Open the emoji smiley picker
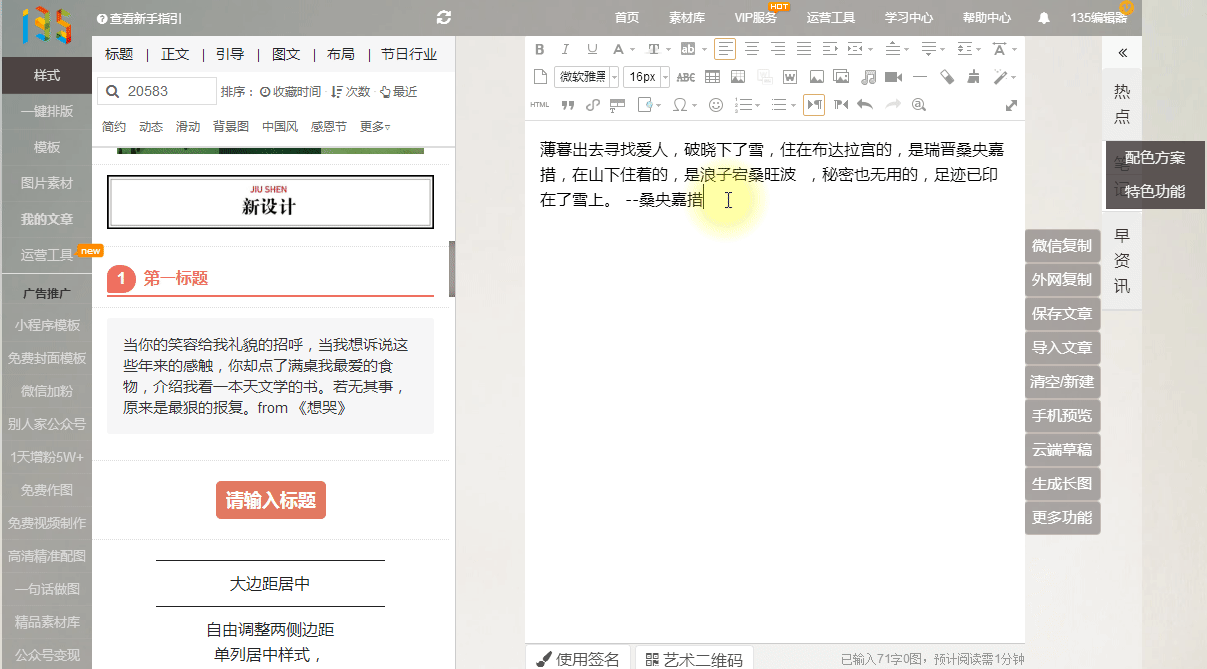 tap(715, 104)
